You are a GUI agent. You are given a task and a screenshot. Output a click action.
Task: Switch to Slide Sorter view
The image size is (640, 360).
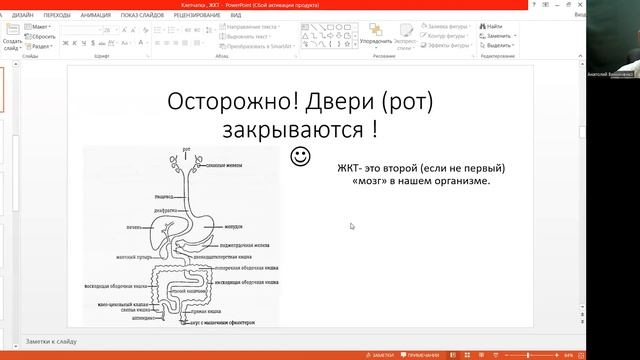tap(467, 356)
